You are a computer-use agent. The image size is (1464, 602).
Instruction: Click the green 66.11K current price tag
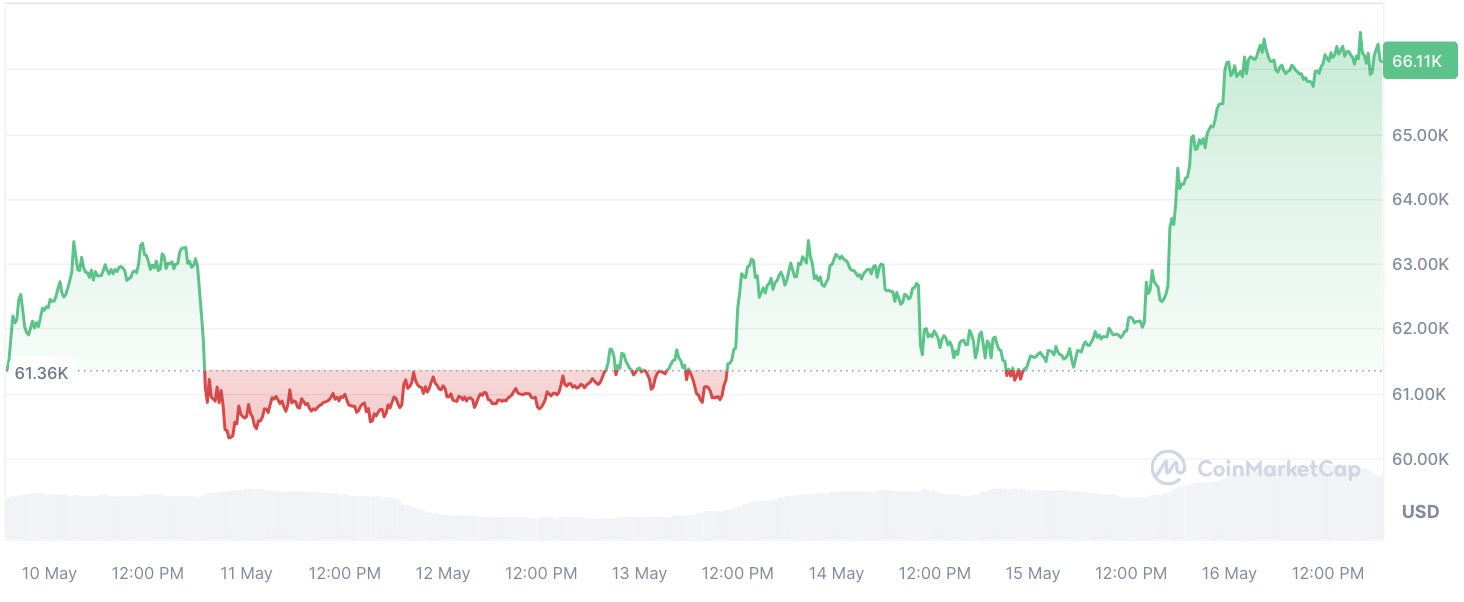[1417, 62]
